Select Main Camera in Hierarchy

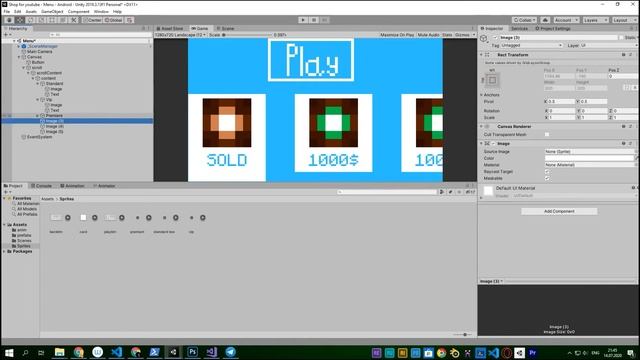tap(39, 52)
